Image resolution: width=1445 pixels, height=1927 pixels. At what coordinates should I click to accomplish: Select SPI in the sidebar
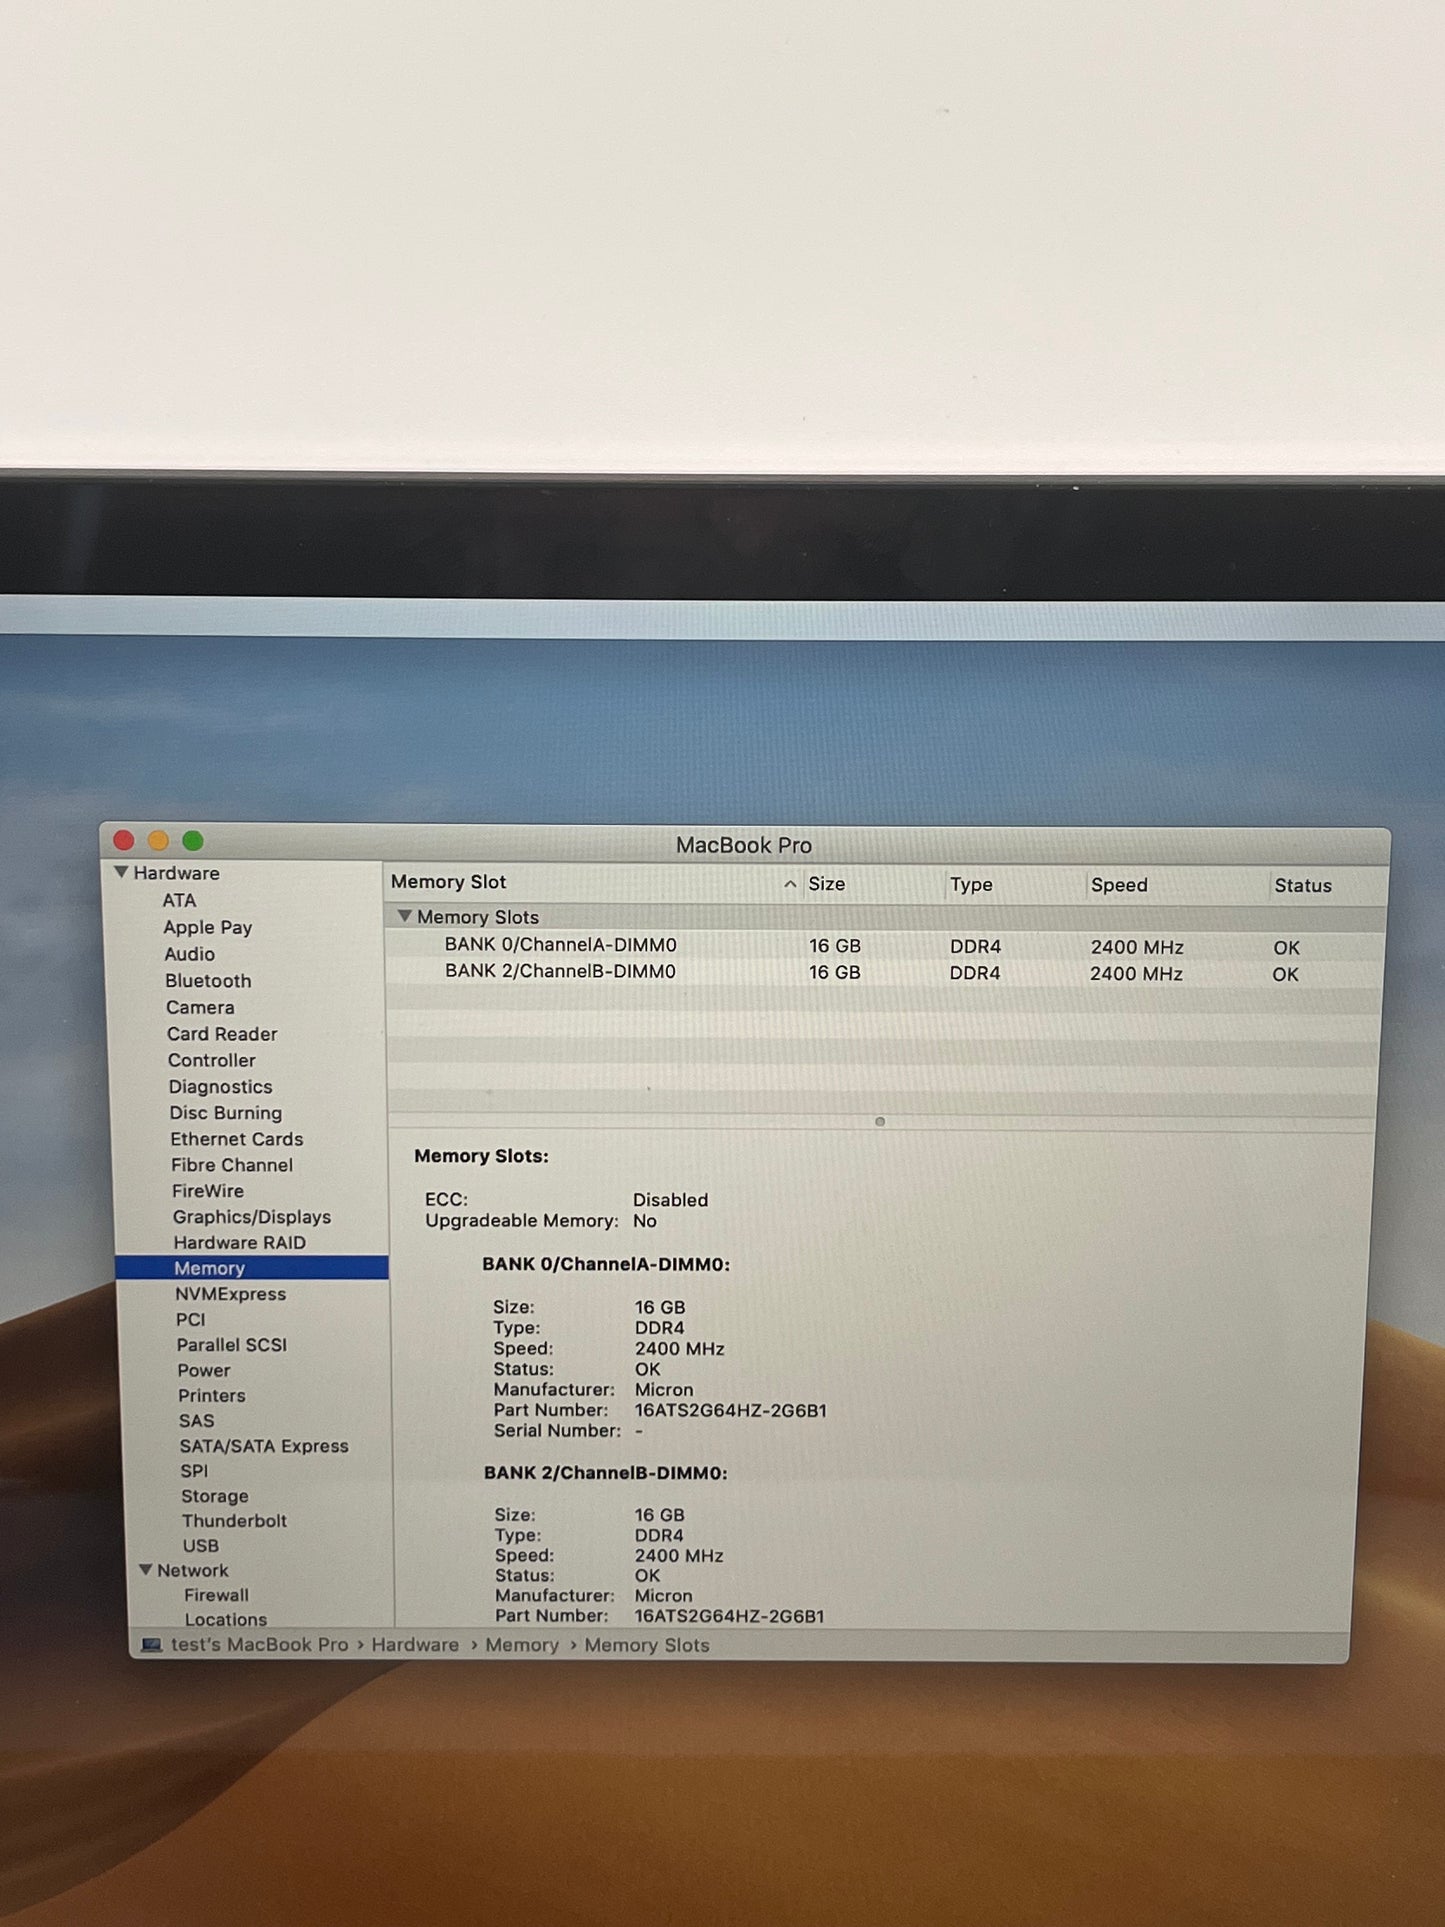pyautogui.click(x=194, y=1471)
